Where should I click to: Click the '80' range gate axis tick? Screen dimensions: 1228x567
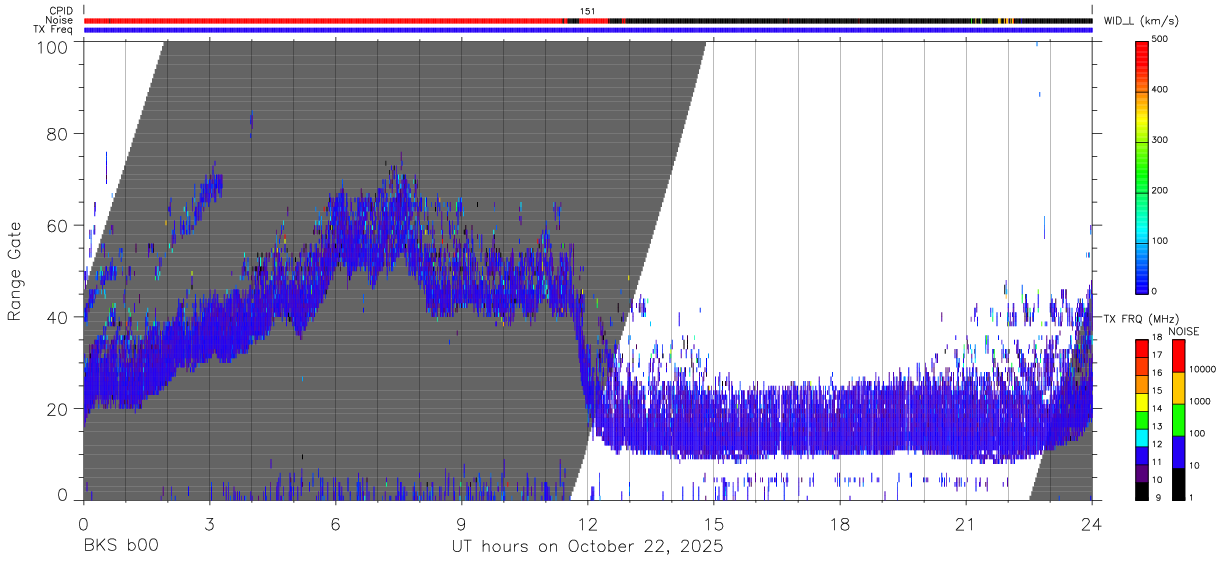[x=59, y=134]
